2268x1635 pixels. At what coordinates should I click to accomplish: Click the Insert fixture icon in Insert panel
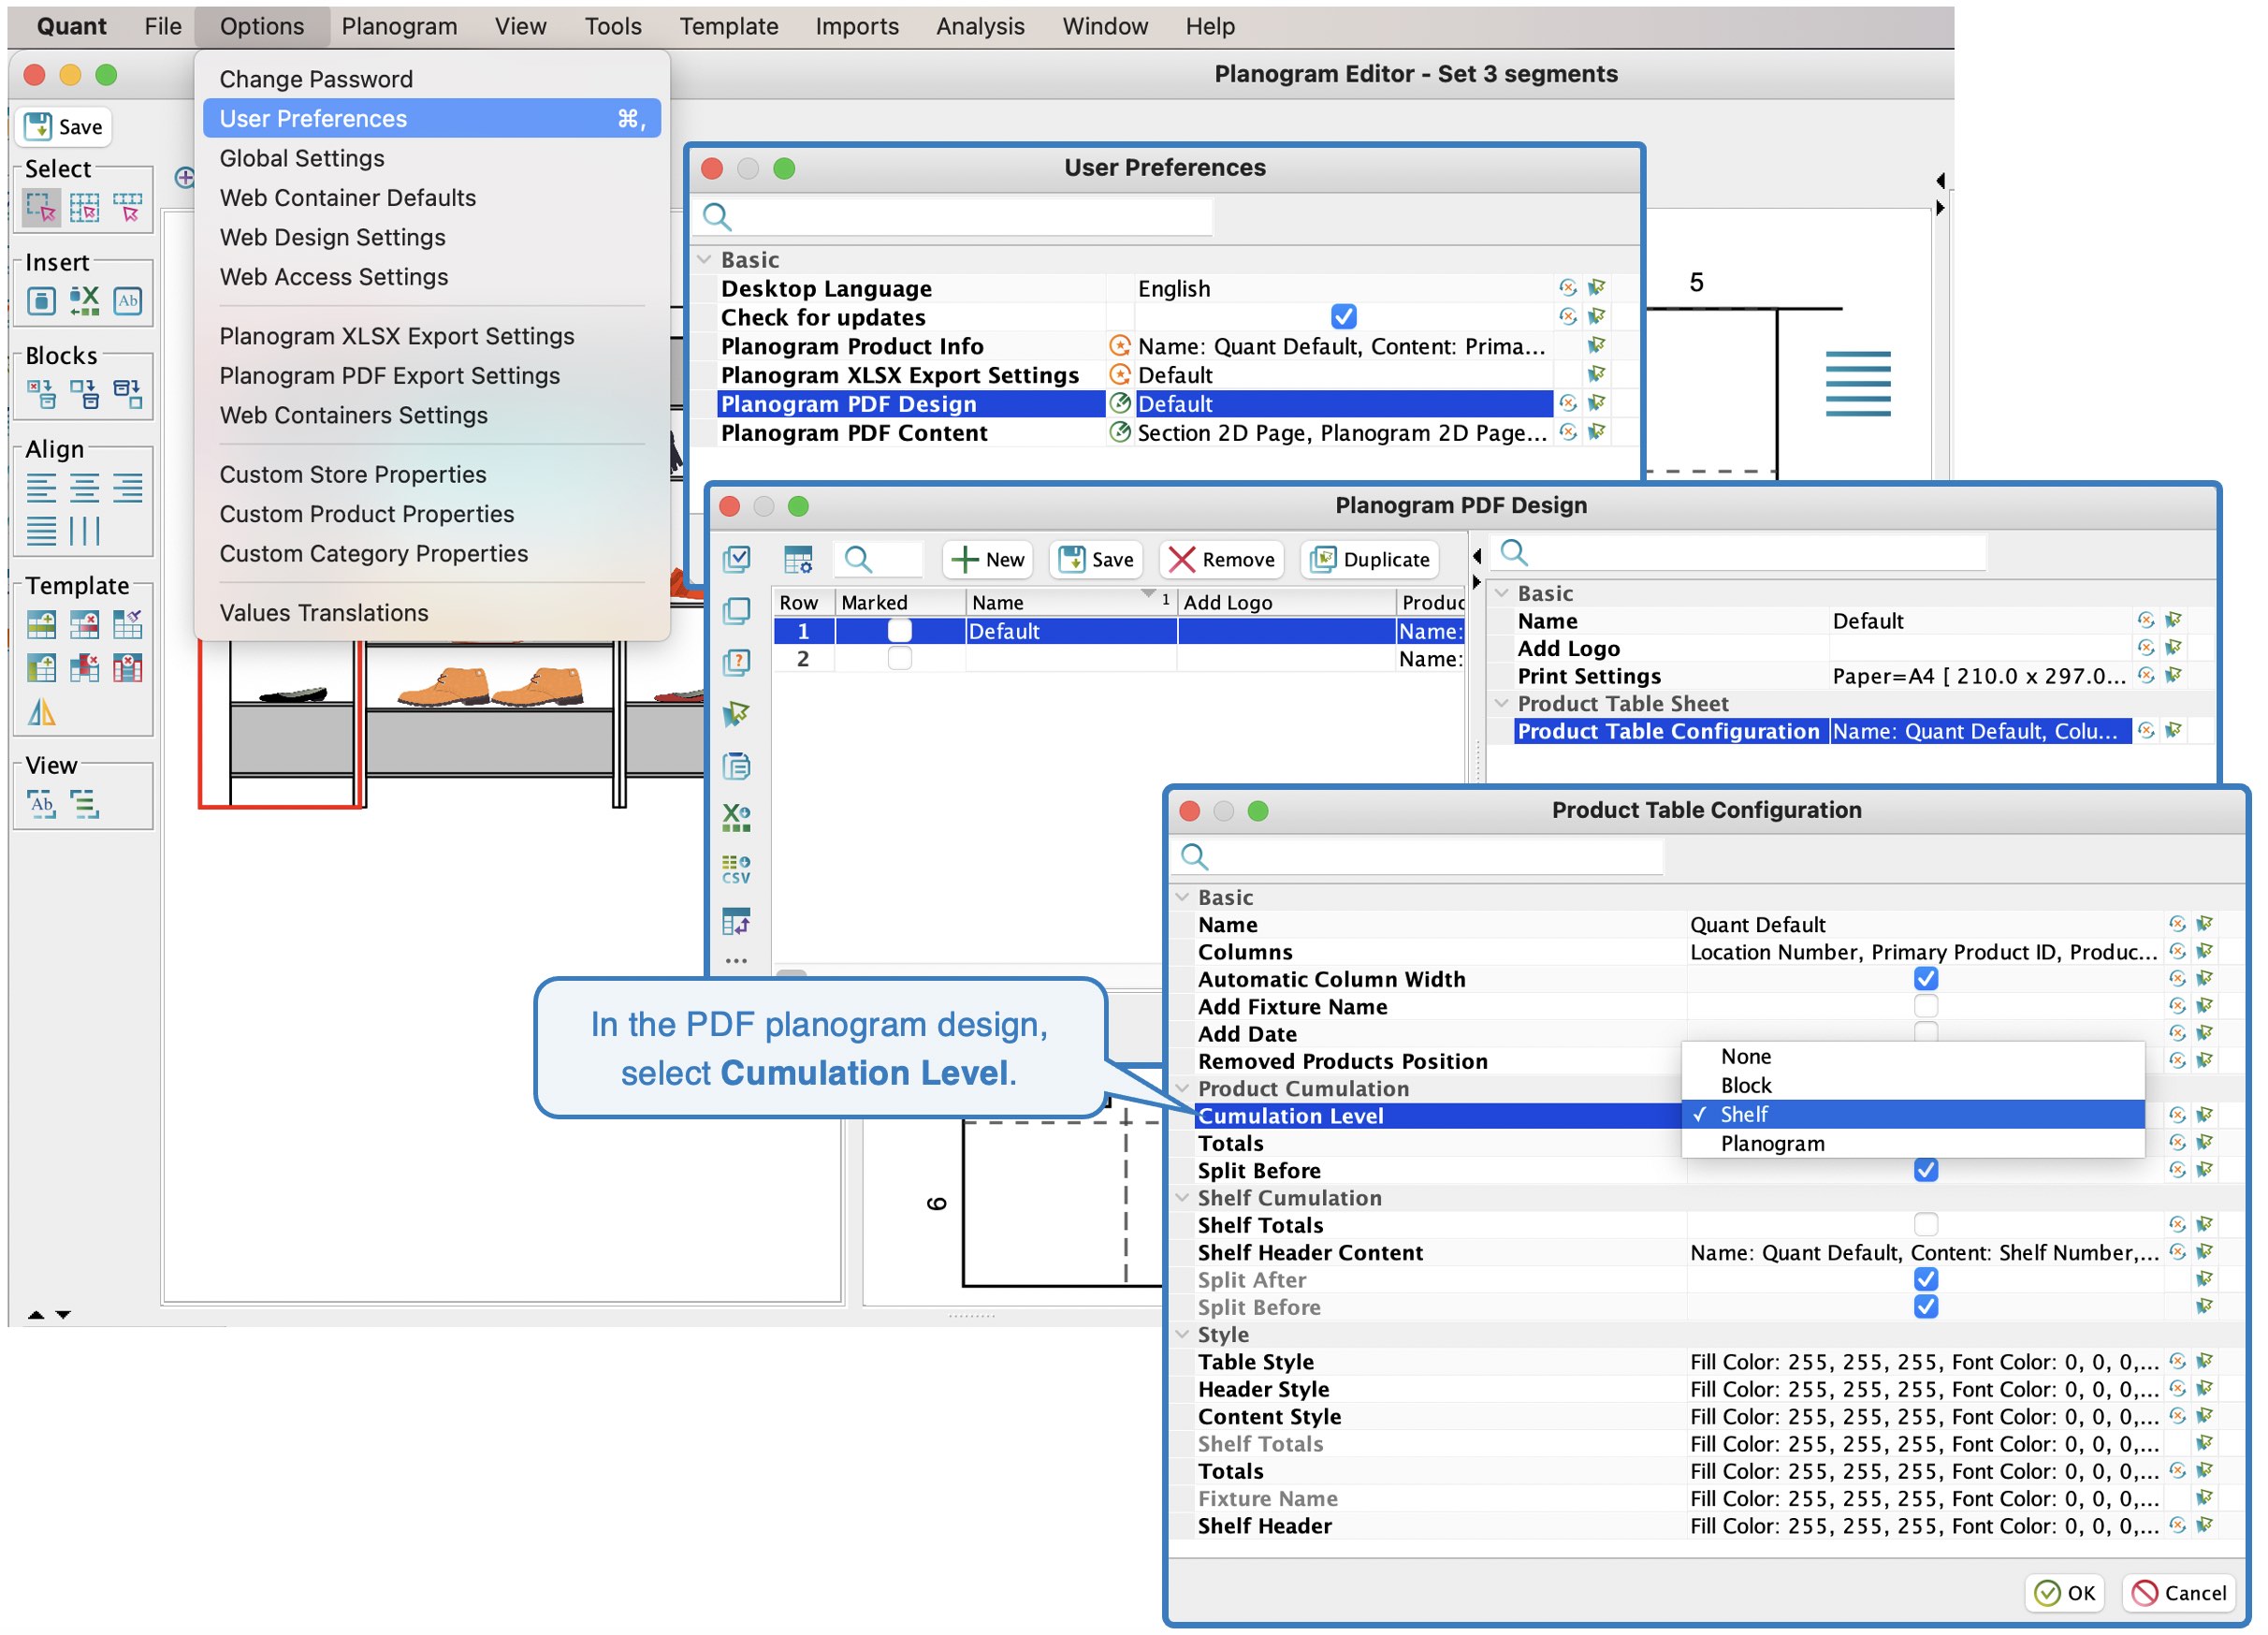41,301
